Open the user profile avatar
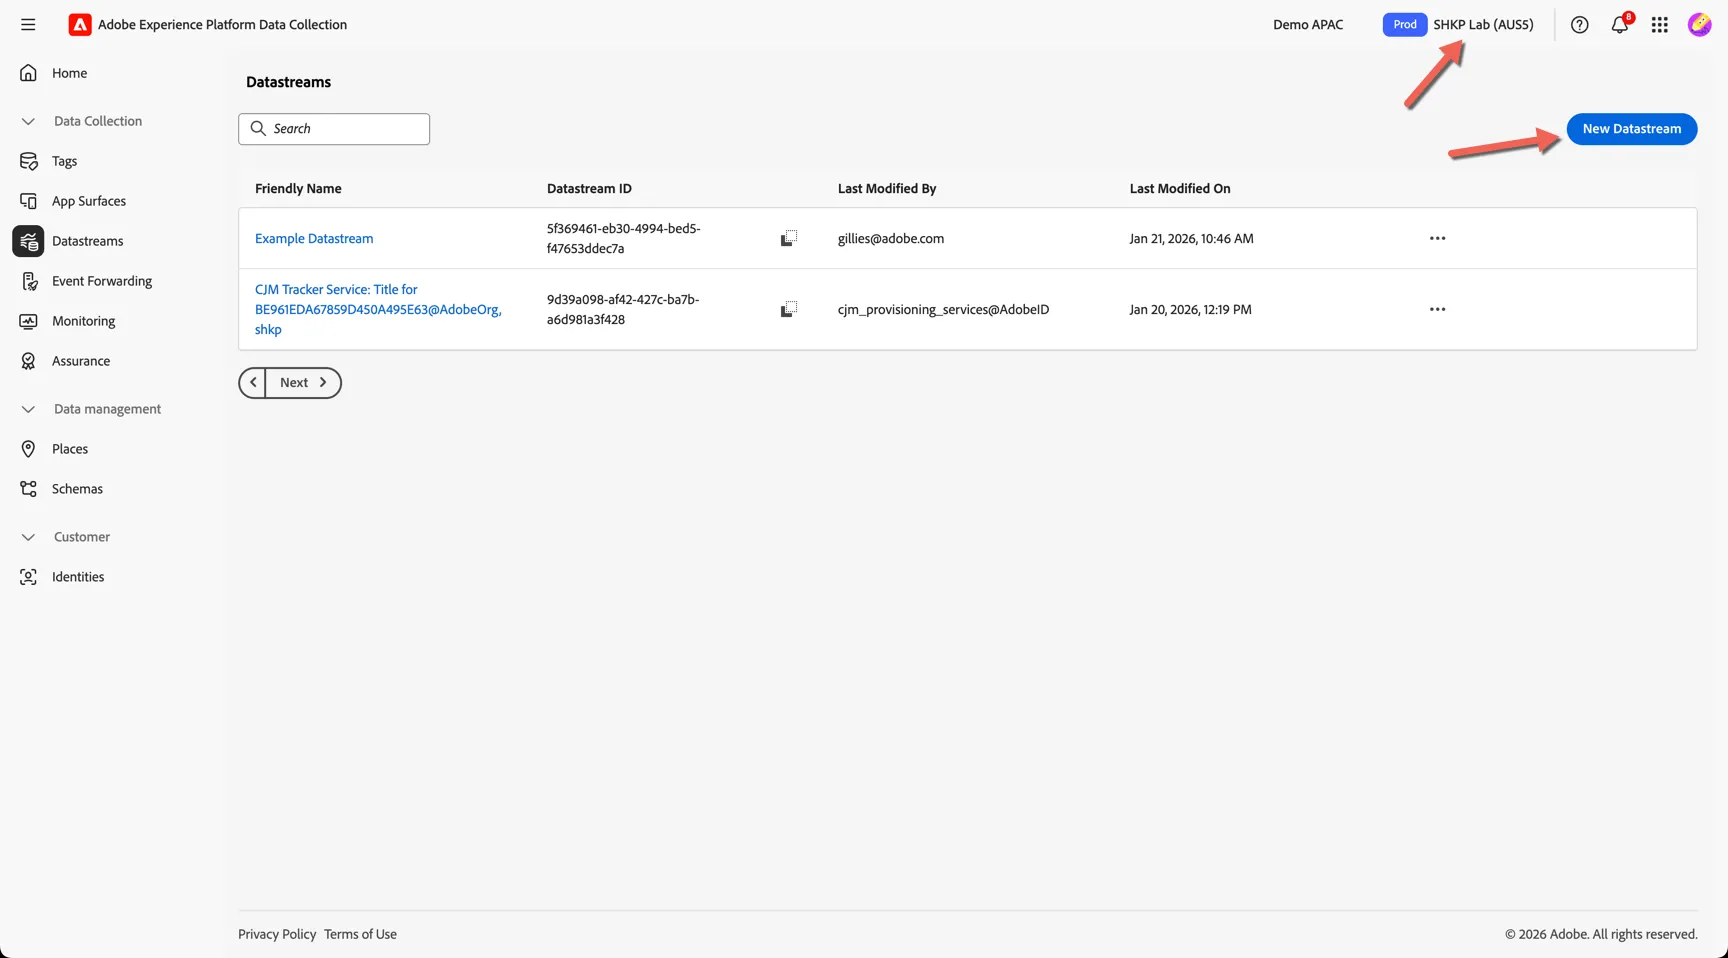This screenshot has width=1728, height=958. tap(1699, 25)
